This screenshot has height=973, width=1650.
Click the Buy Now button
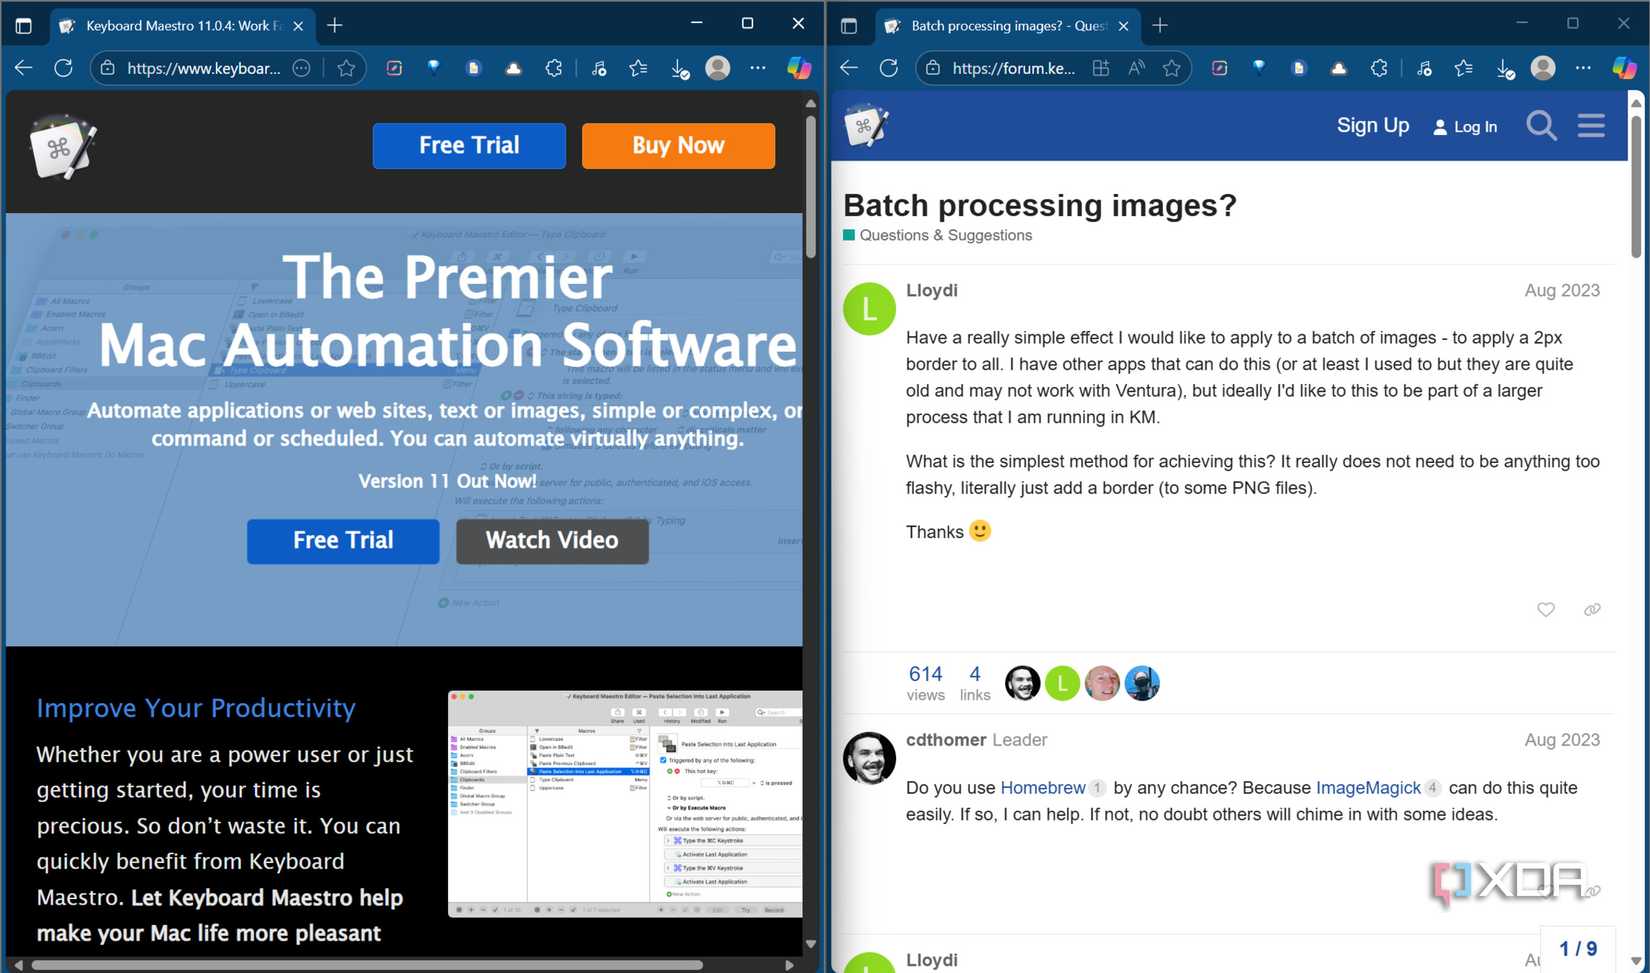(x=678, y=145)
